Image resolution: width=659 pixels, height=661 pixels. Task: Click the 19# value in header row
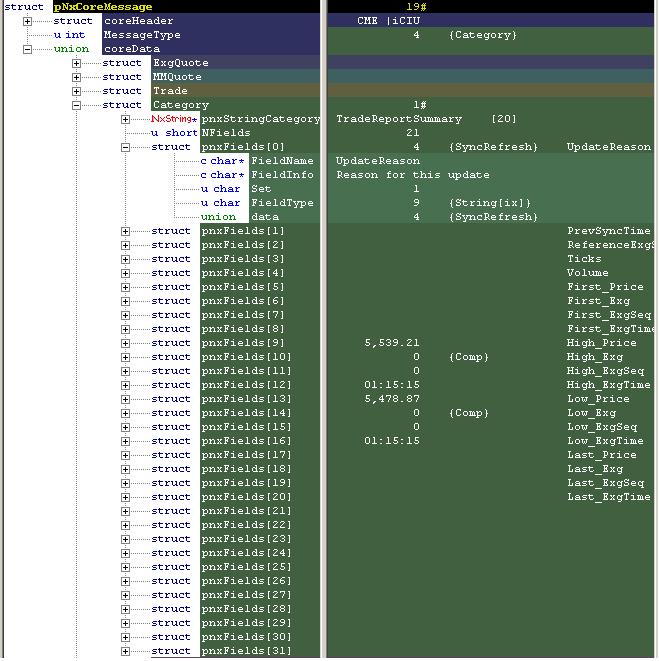[417, 7]
